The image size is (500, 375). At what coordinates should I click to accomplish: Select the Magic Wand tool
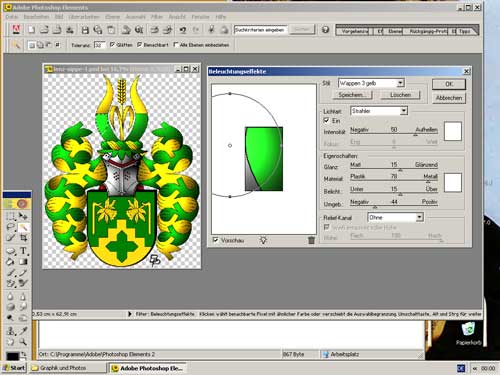(23, 227)
